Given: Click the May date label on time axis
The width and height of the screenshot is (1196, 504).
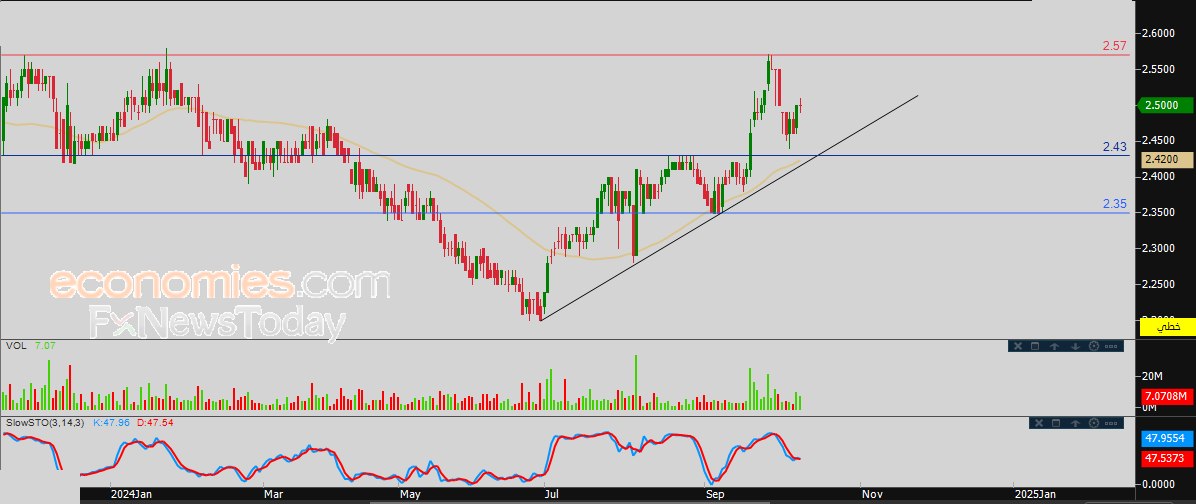Looking at the screenshot, I should coord(410,495).
